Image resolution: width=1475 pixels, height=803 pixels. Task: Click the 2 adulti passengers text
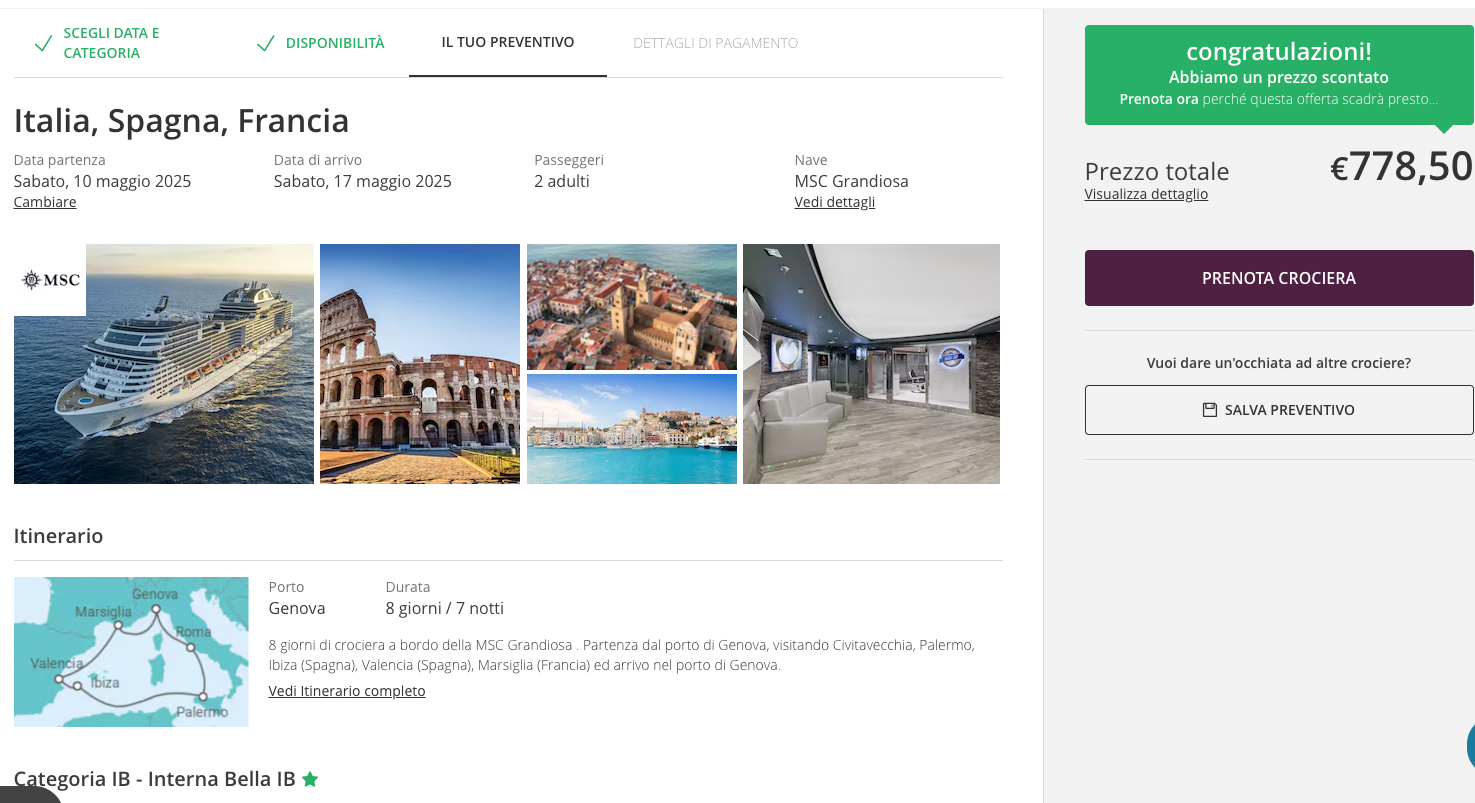point(562,181)
